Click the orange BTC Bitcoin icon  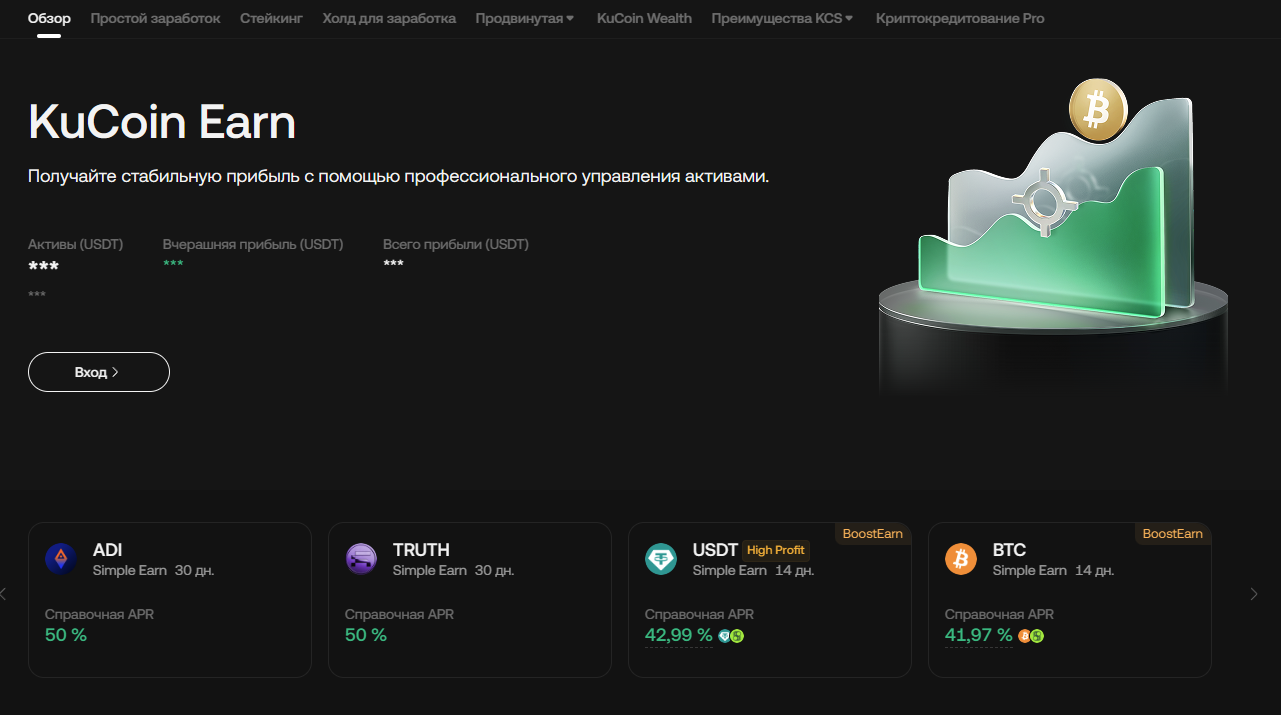coord(961,559)
